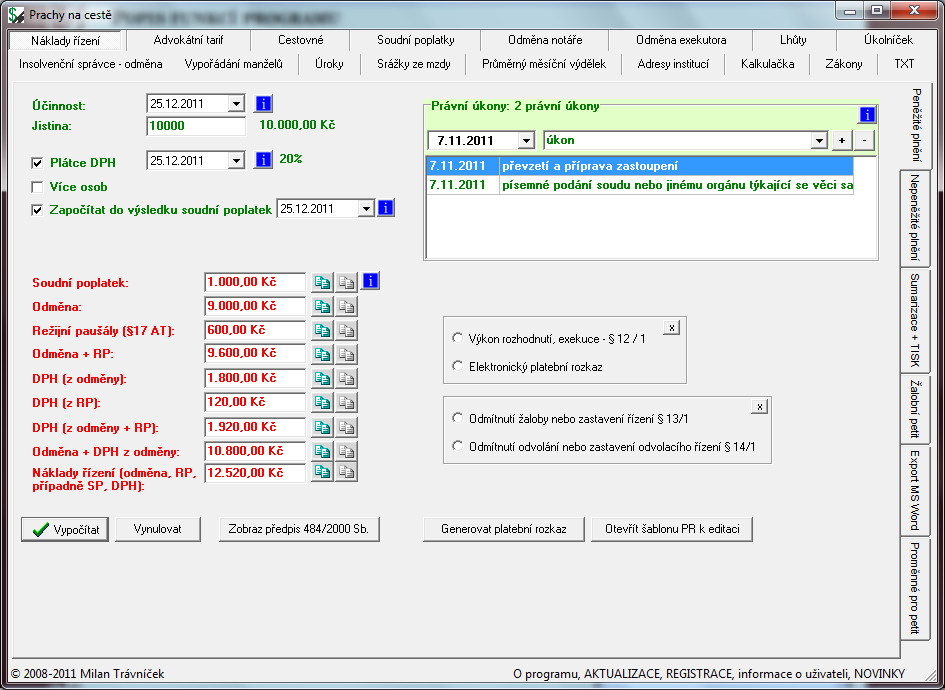Expand the soudní poplatek date dropdown
This screenshot has width=945, height=690.
tap(366, 209)
